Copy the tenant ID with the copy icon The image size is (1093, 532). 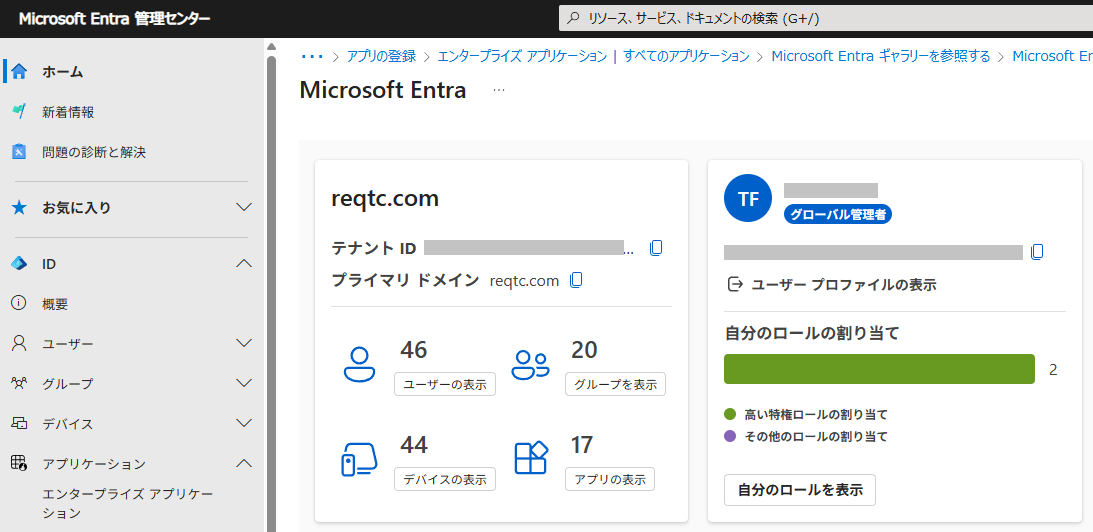click(655, 248)
